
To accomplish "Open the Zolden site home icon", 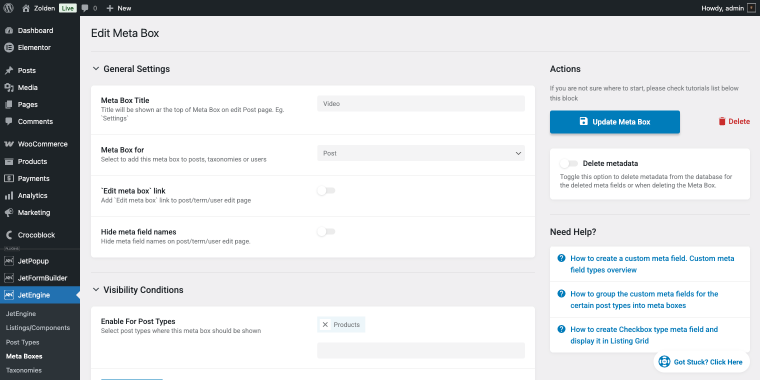I will click(x=26, y=8).
